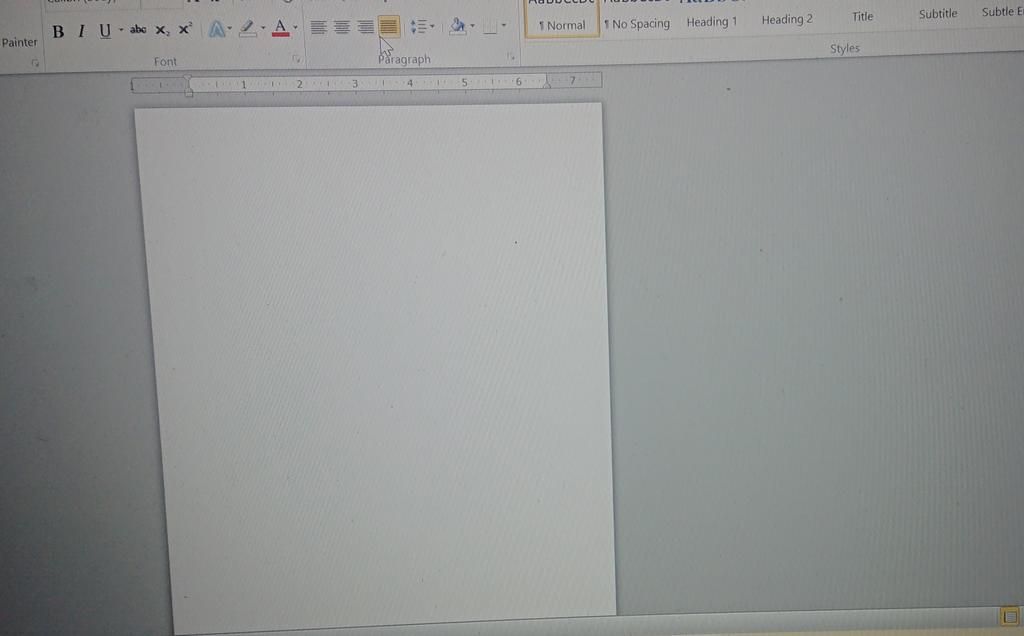Expand line spacing dropdown arrow
The image size is (1024, 636).
coord(432,27)
